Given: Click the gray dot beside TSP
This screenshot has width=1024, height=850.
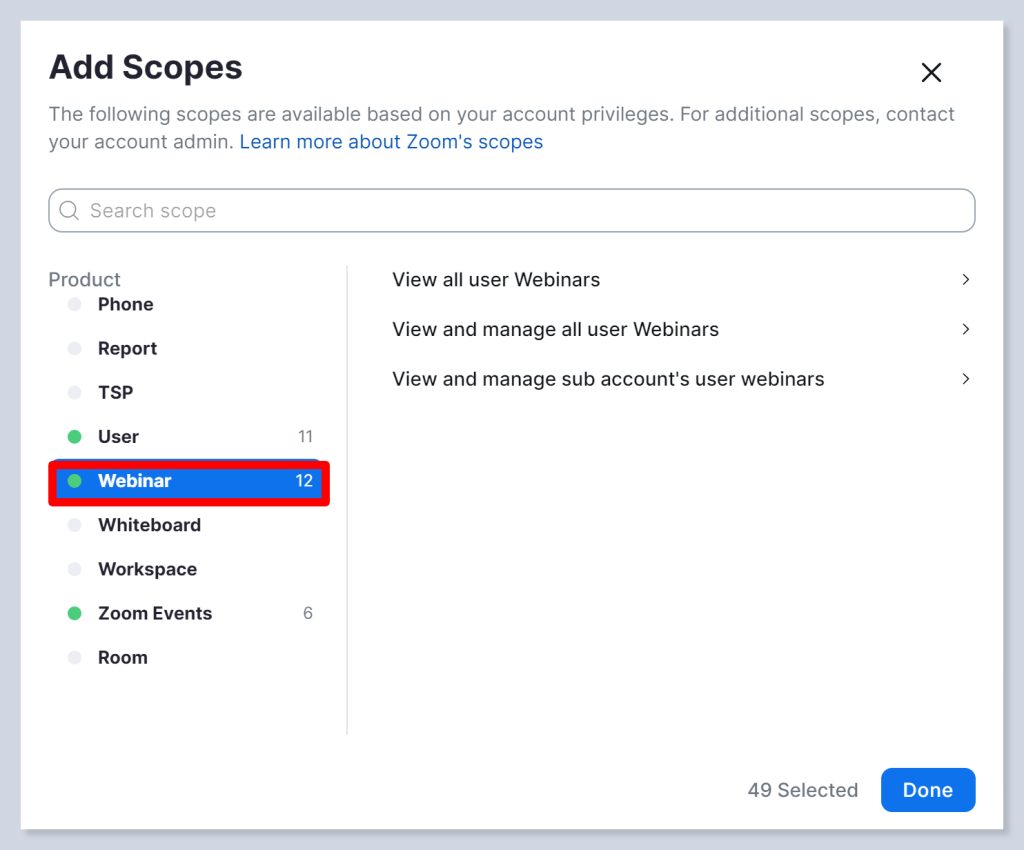Looking at the screenshot, I should [x=74, y=393].
